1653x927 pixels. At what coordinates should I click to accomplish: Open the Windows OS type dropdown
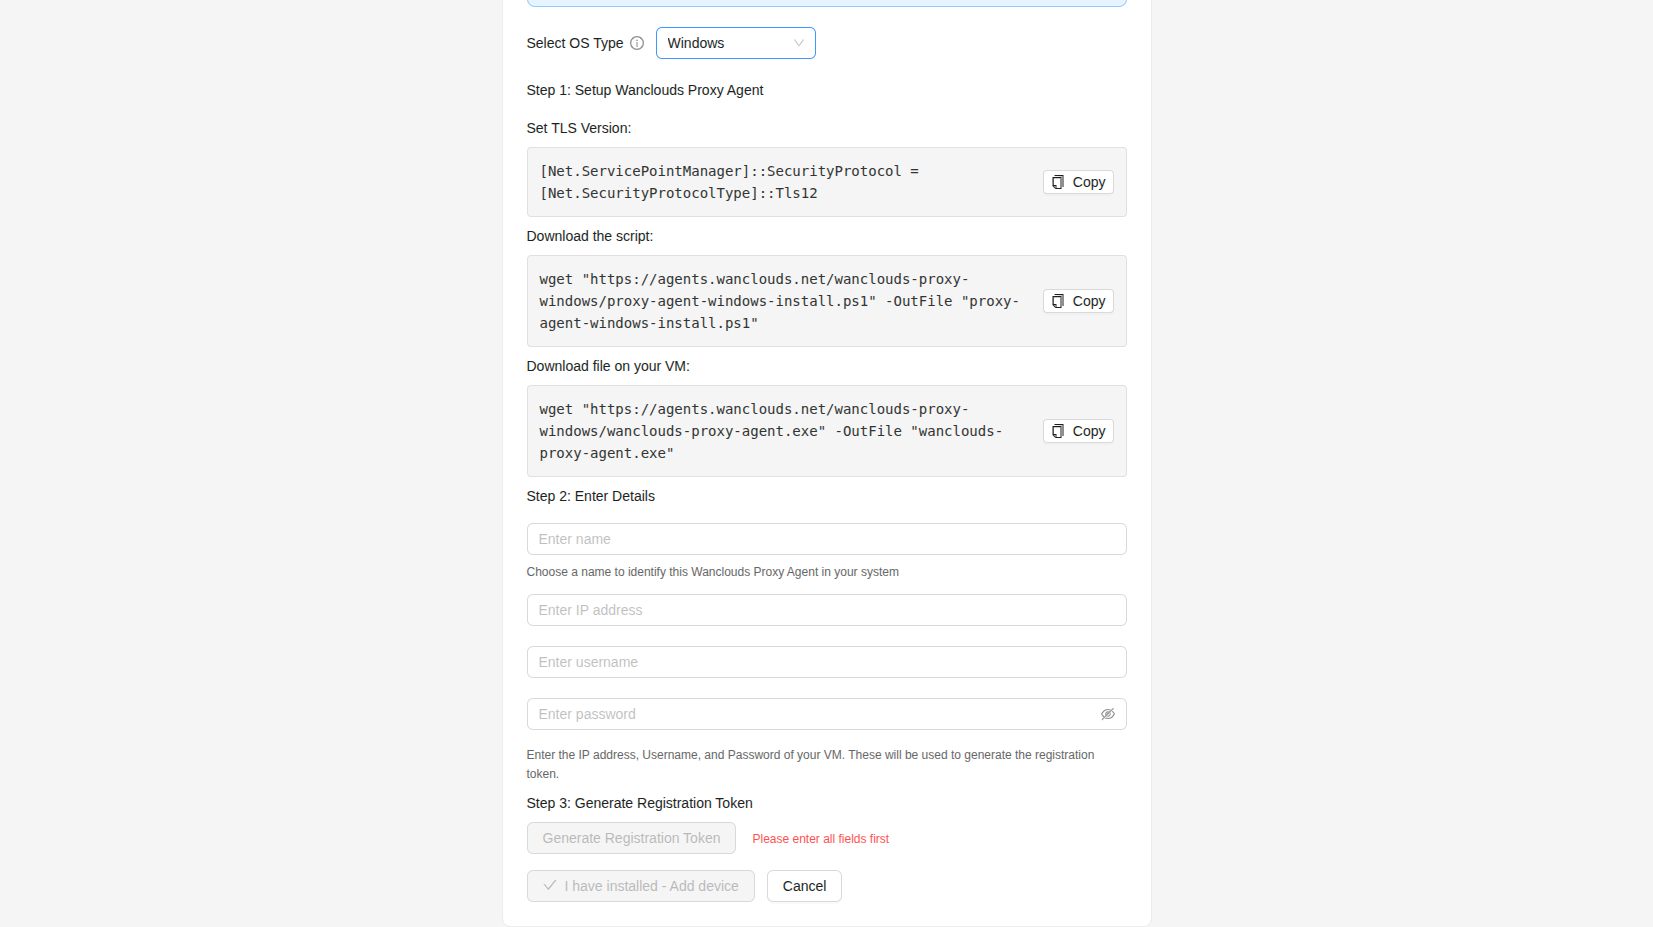tap(734, 43)
